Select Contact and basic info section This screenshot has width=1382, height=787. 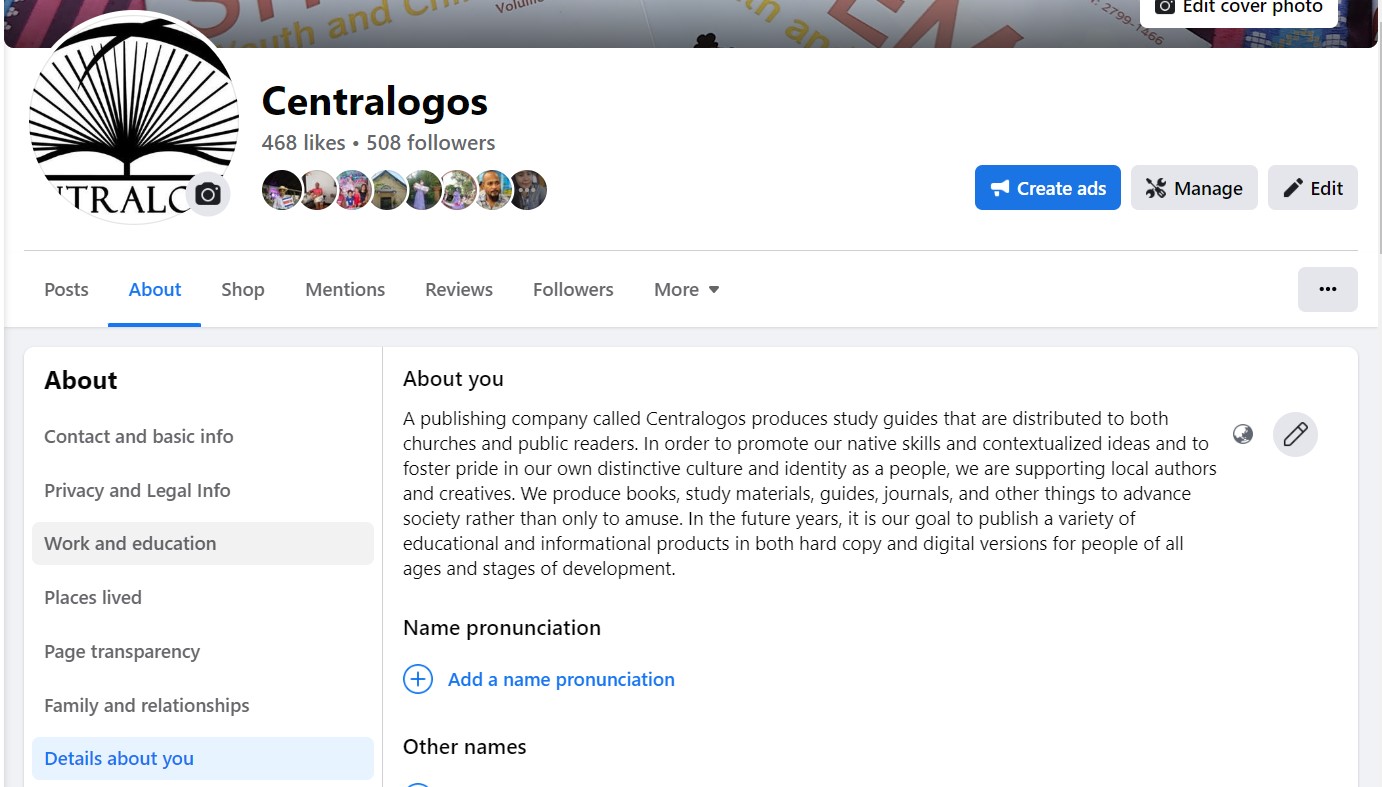139,437
